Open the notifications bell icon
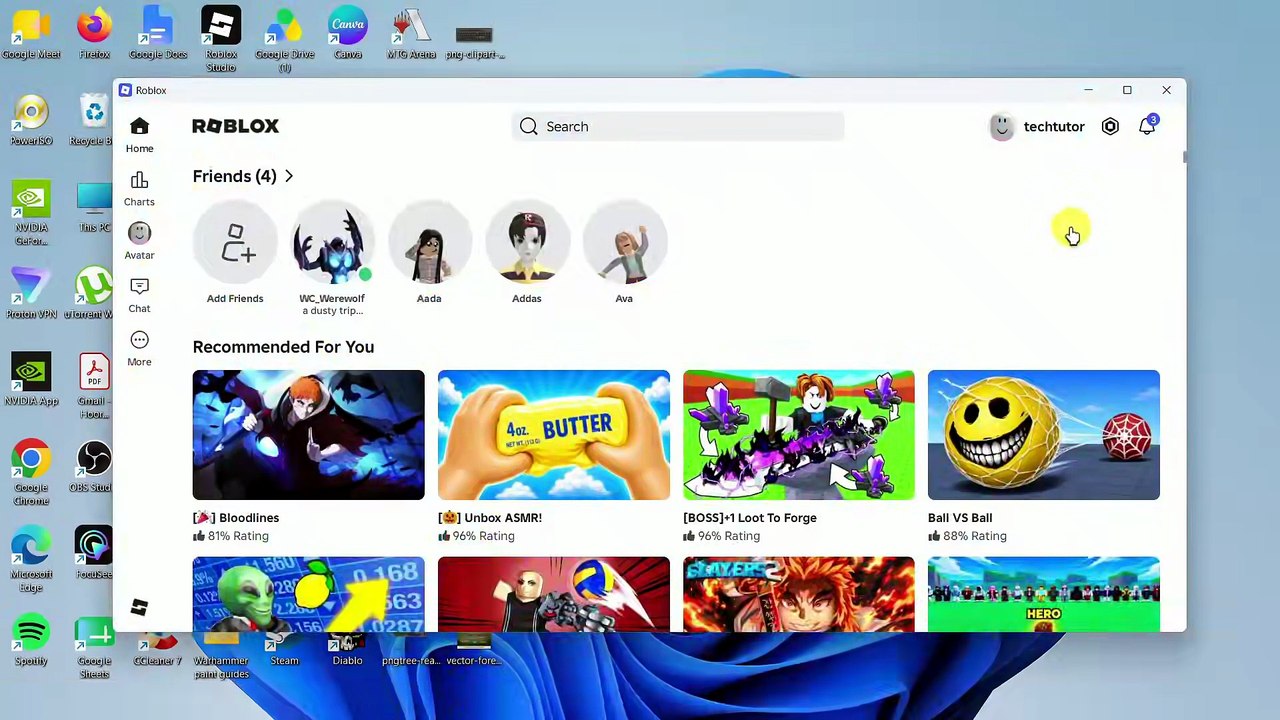 click(x=1147, y=126)
